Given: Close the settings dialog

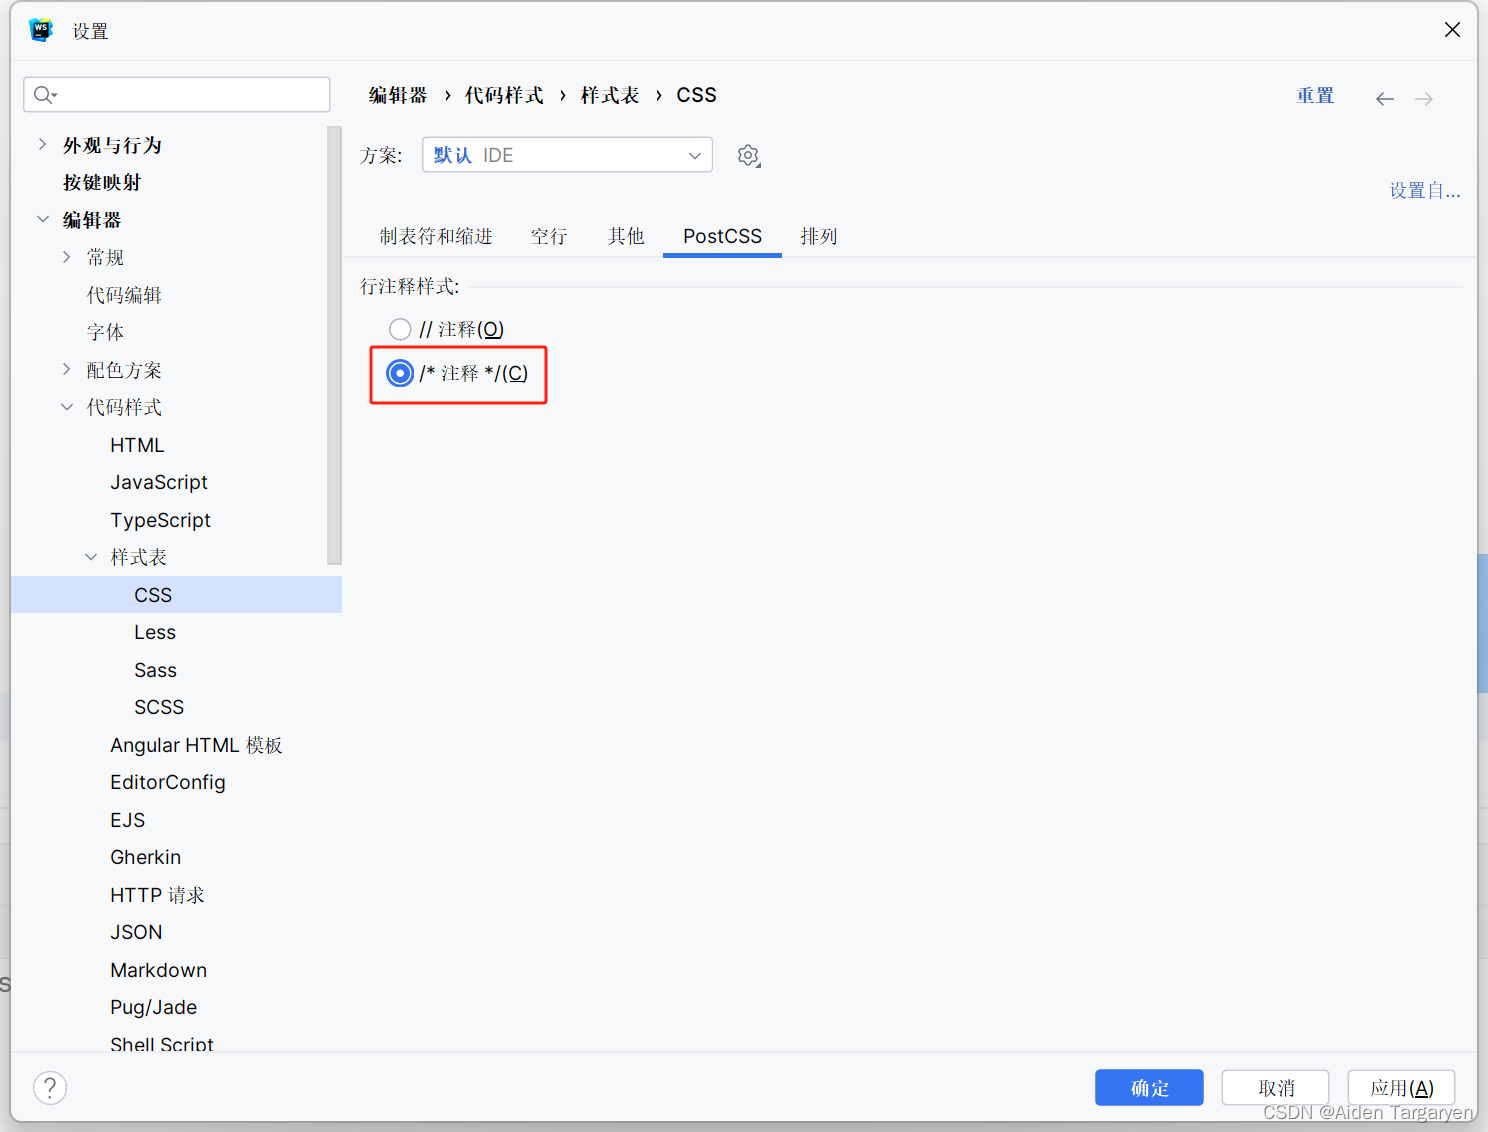Looking at the screenshot, I should pos(1452,30).
